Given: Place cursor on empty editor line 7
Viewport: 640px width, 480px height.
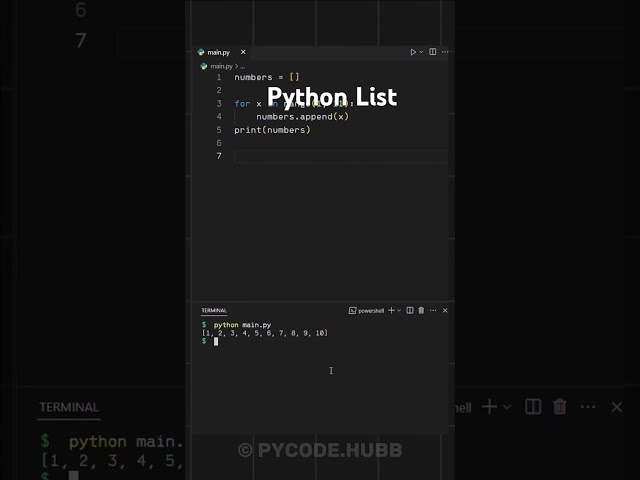Looking at the screenshot, I should tap(341, 156).
